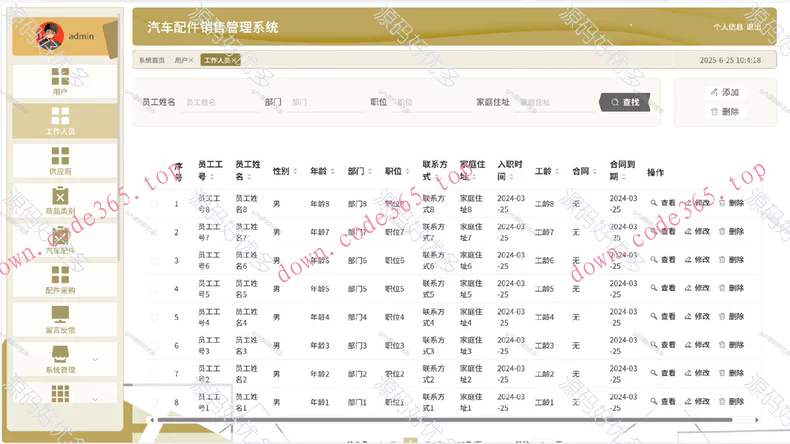Open the 汽车配件 sidebar module
790x444 pixels.
[65, 240]
